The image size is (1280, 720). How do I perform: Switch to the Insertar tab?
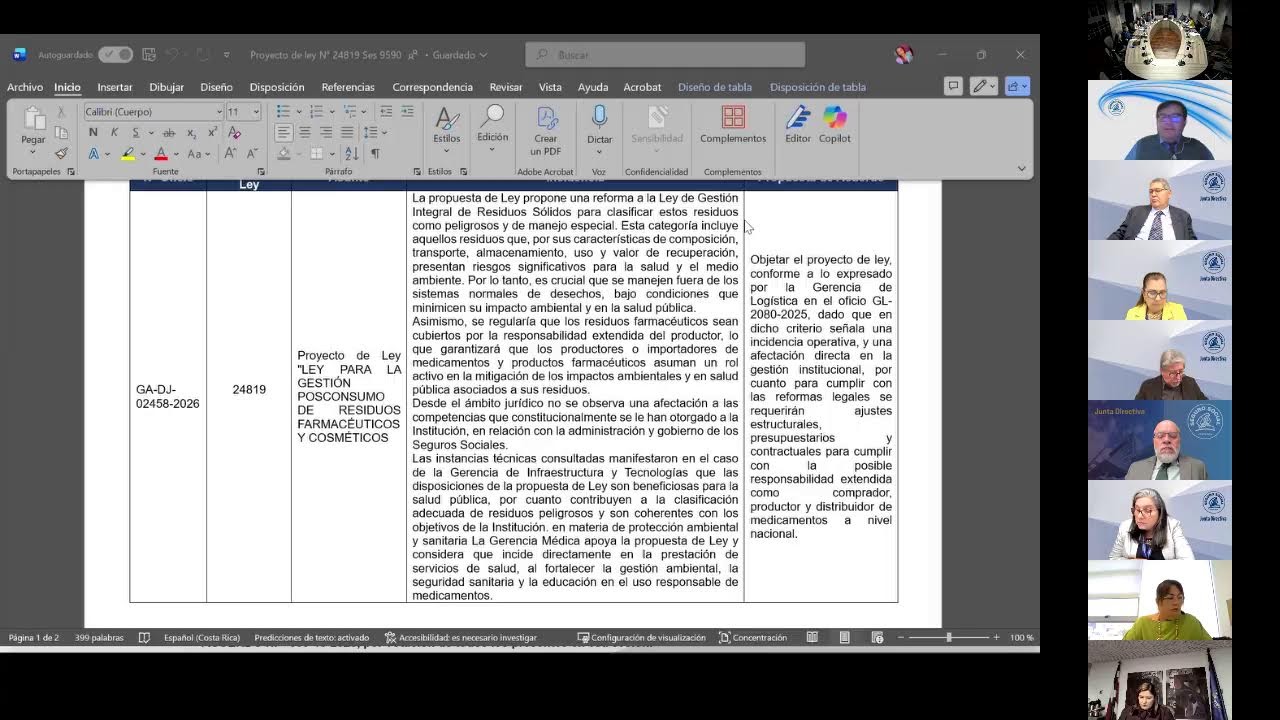[115, 87]
